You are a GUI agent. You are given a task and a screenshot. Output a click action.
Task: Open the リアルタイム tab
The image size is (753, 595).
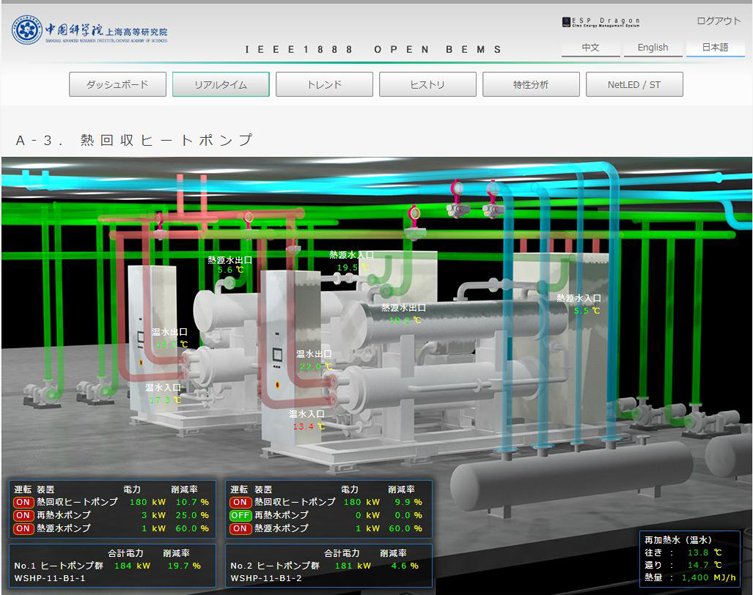click(x=221, y=85)
